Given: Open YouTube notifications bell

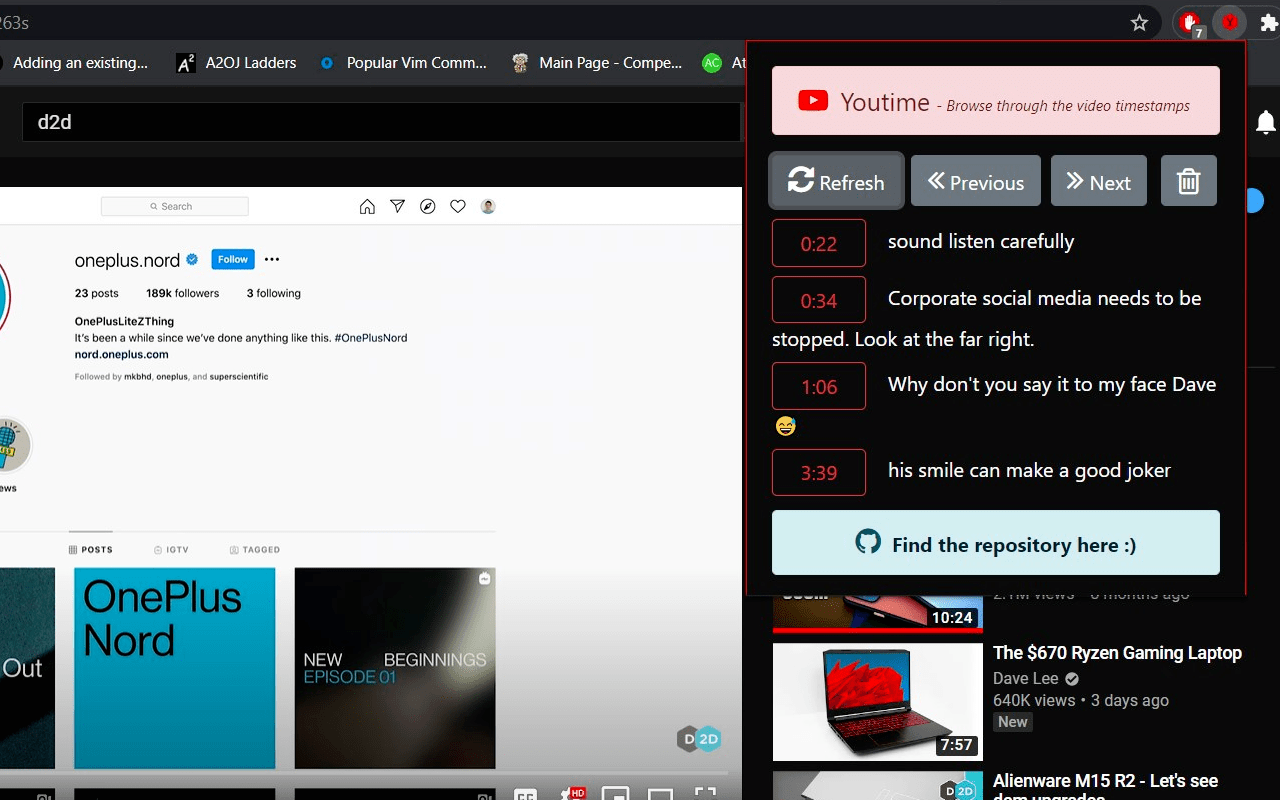Looking at the screenshot, I should pyautogui.click(x=1266, y=122).
